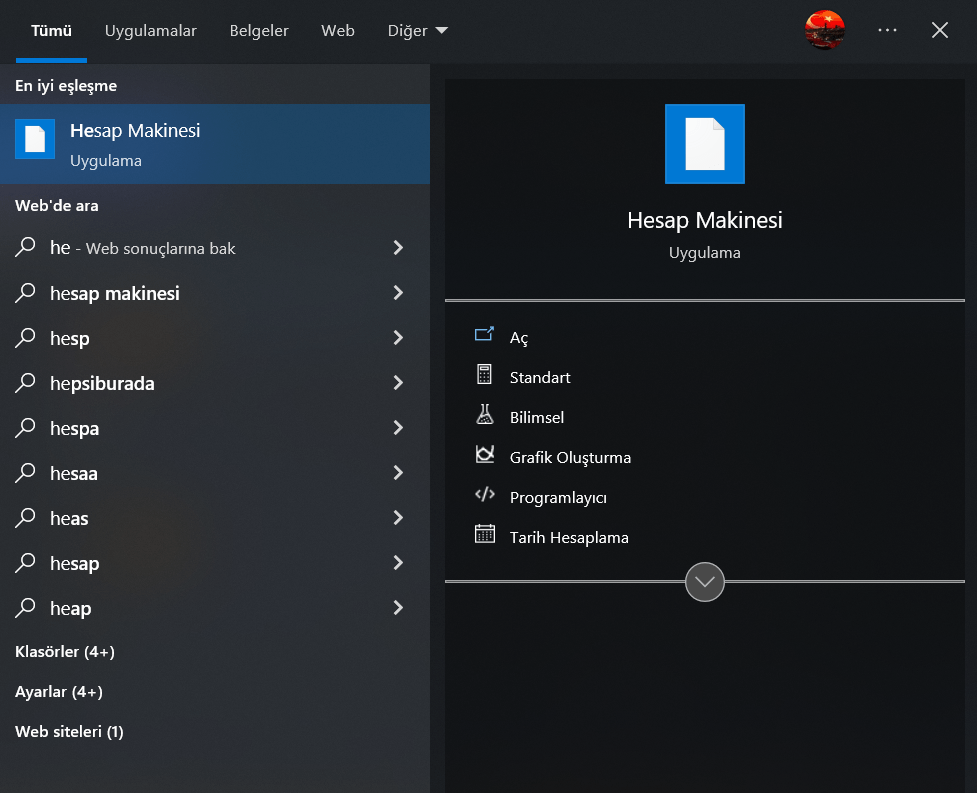Viewport: 977px width, 793px height.
Task: Launch Bilimsel calculator mode label
Action: (x=536, y=417)
